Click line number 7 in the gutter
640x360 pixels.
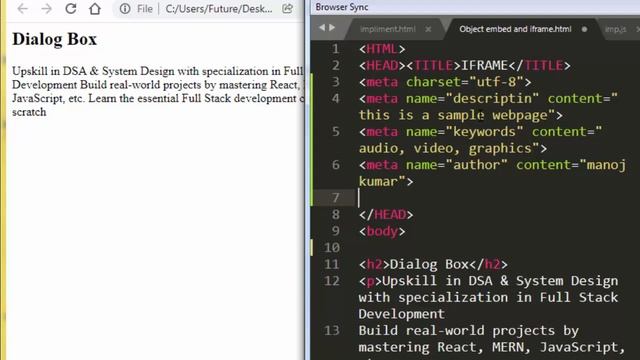coord(336,198)
